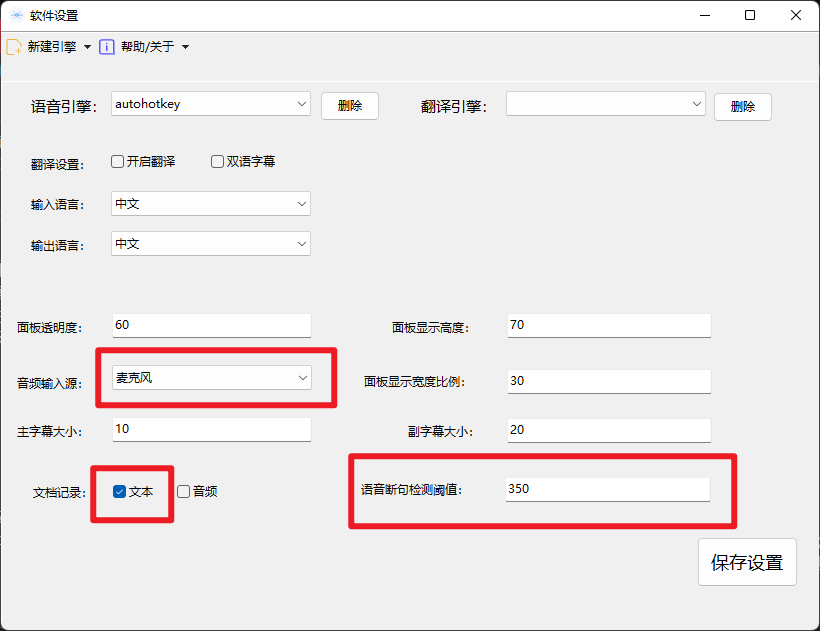Maximize the 软件设置 window
This screenshot has height=631, width=820.
pyautogui.click(x=750, y=15)
